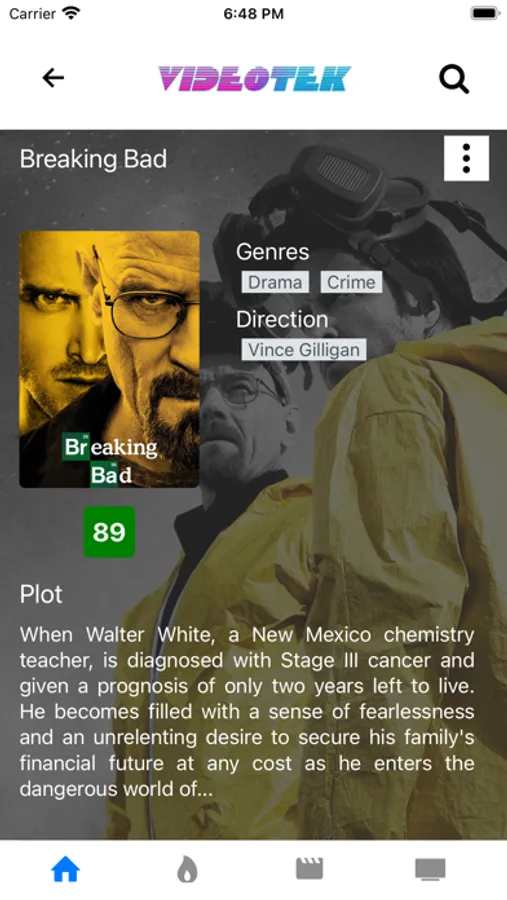Viewport: 507px width, 900px height.
Task: Tap the Breaking Bad title text
Action: coord(93,159)
